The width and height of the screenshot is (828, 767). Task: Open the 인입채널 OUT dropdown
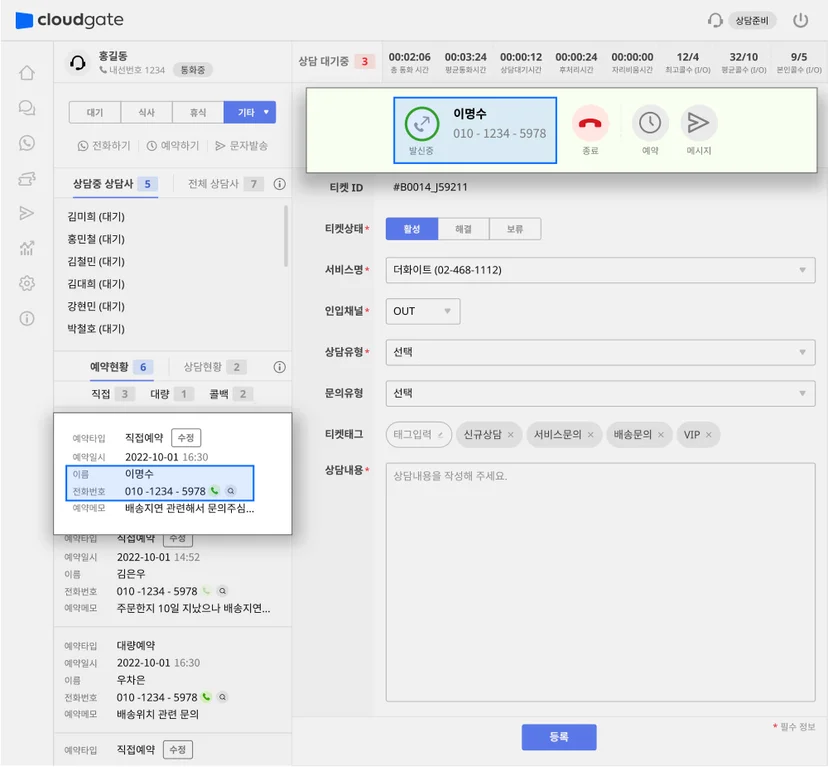pos(423,311)
